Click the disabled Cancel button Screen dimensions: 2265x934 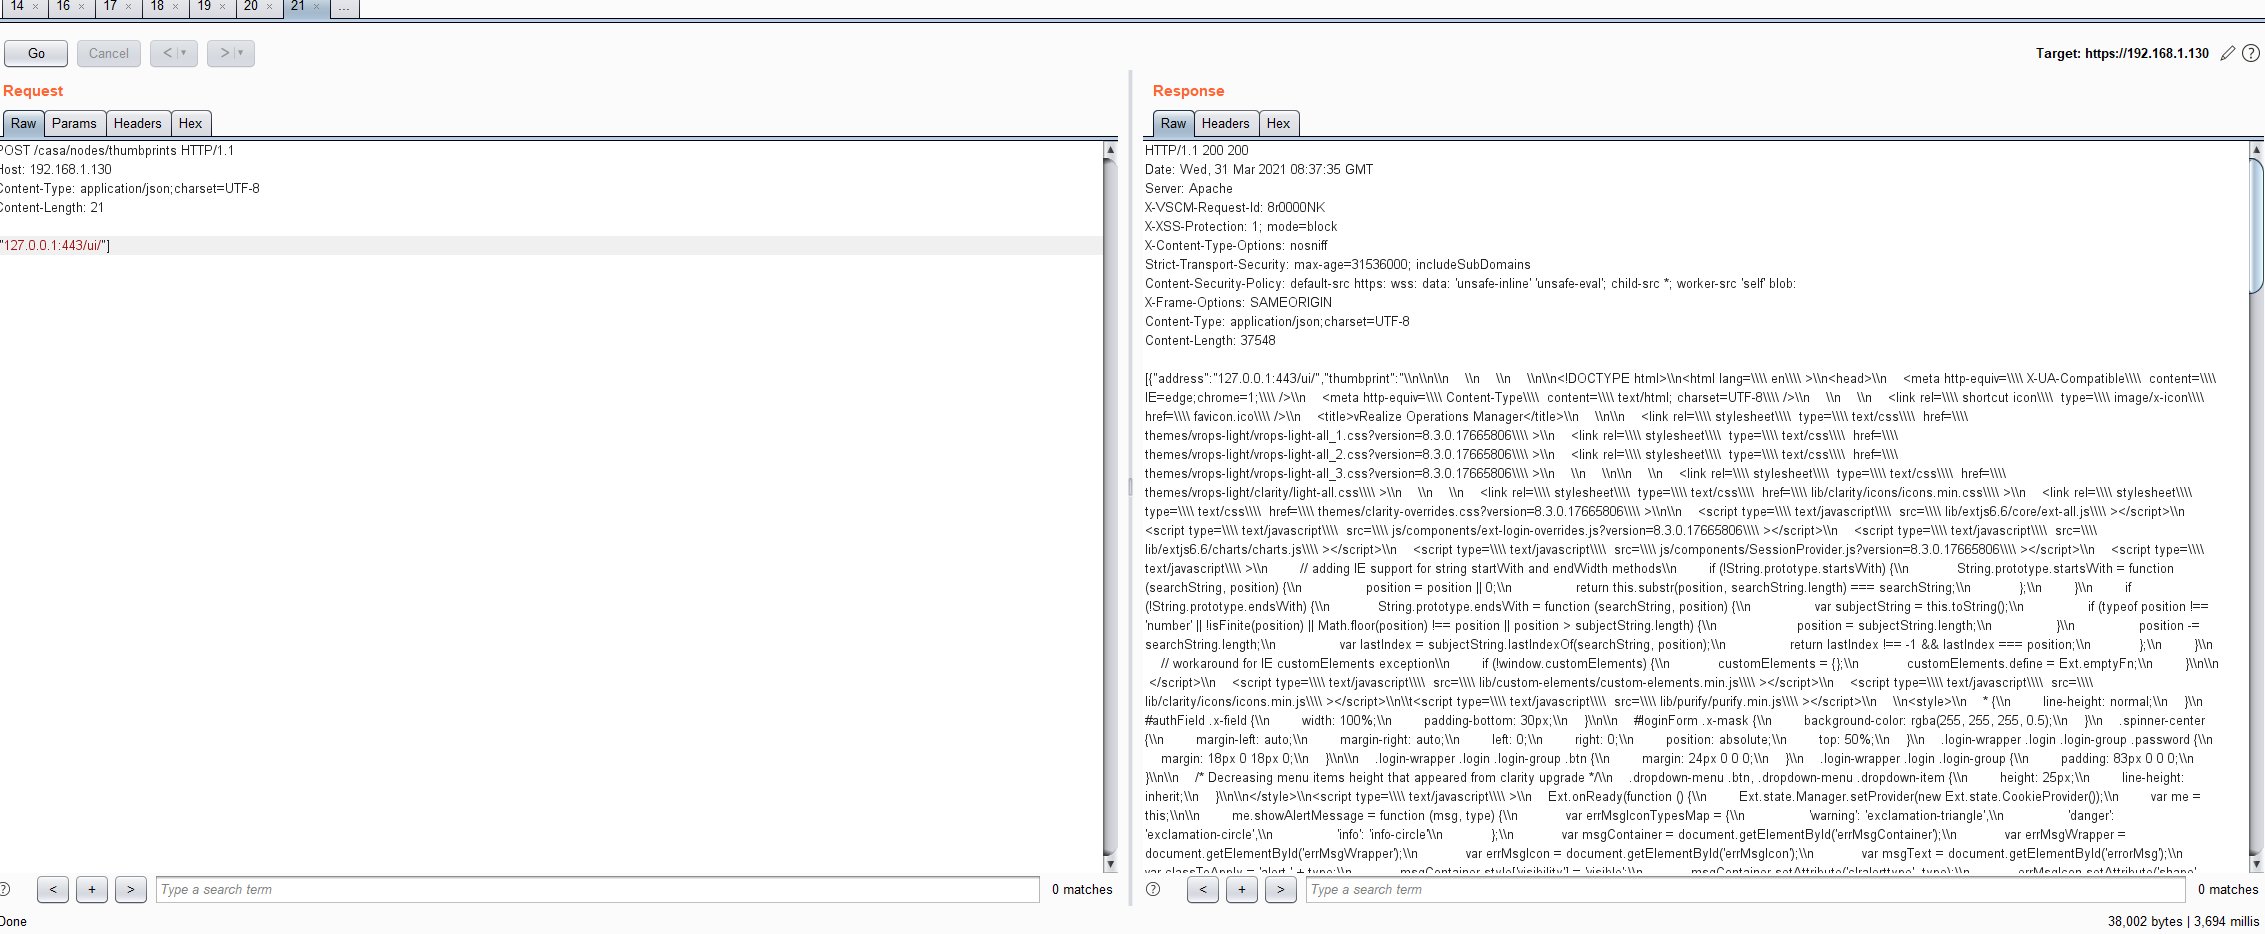108,54
